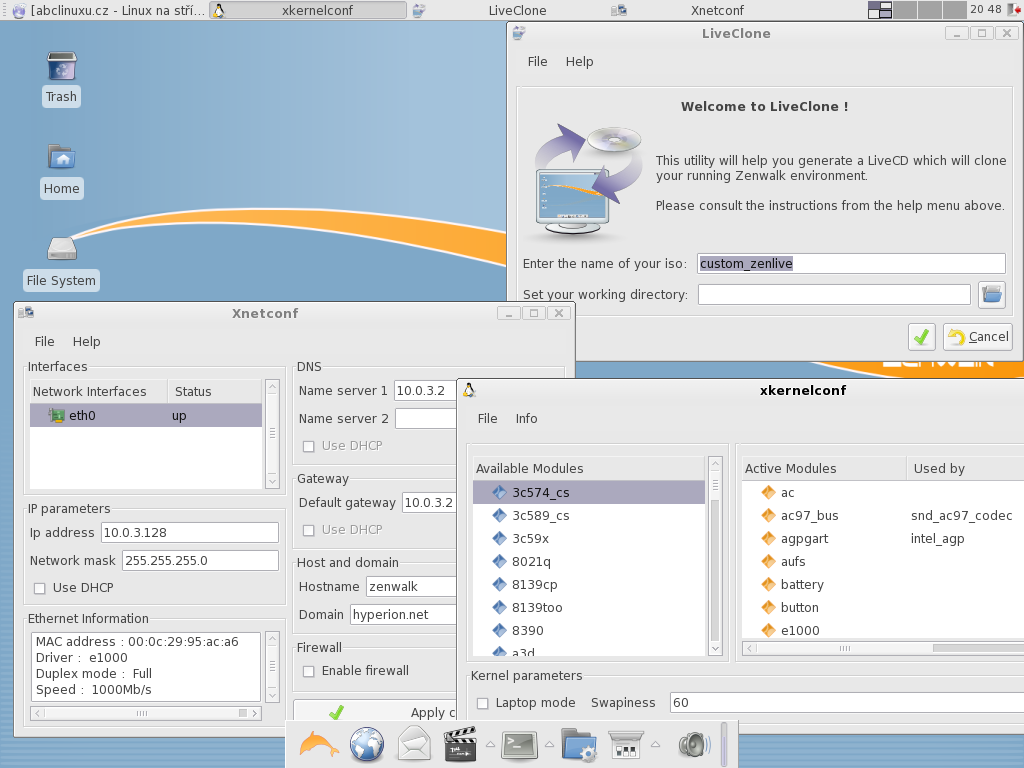Select the button active module
The height and width of the screenshot is (768, 1024).
pyautogui.click(x=883, y=607)
